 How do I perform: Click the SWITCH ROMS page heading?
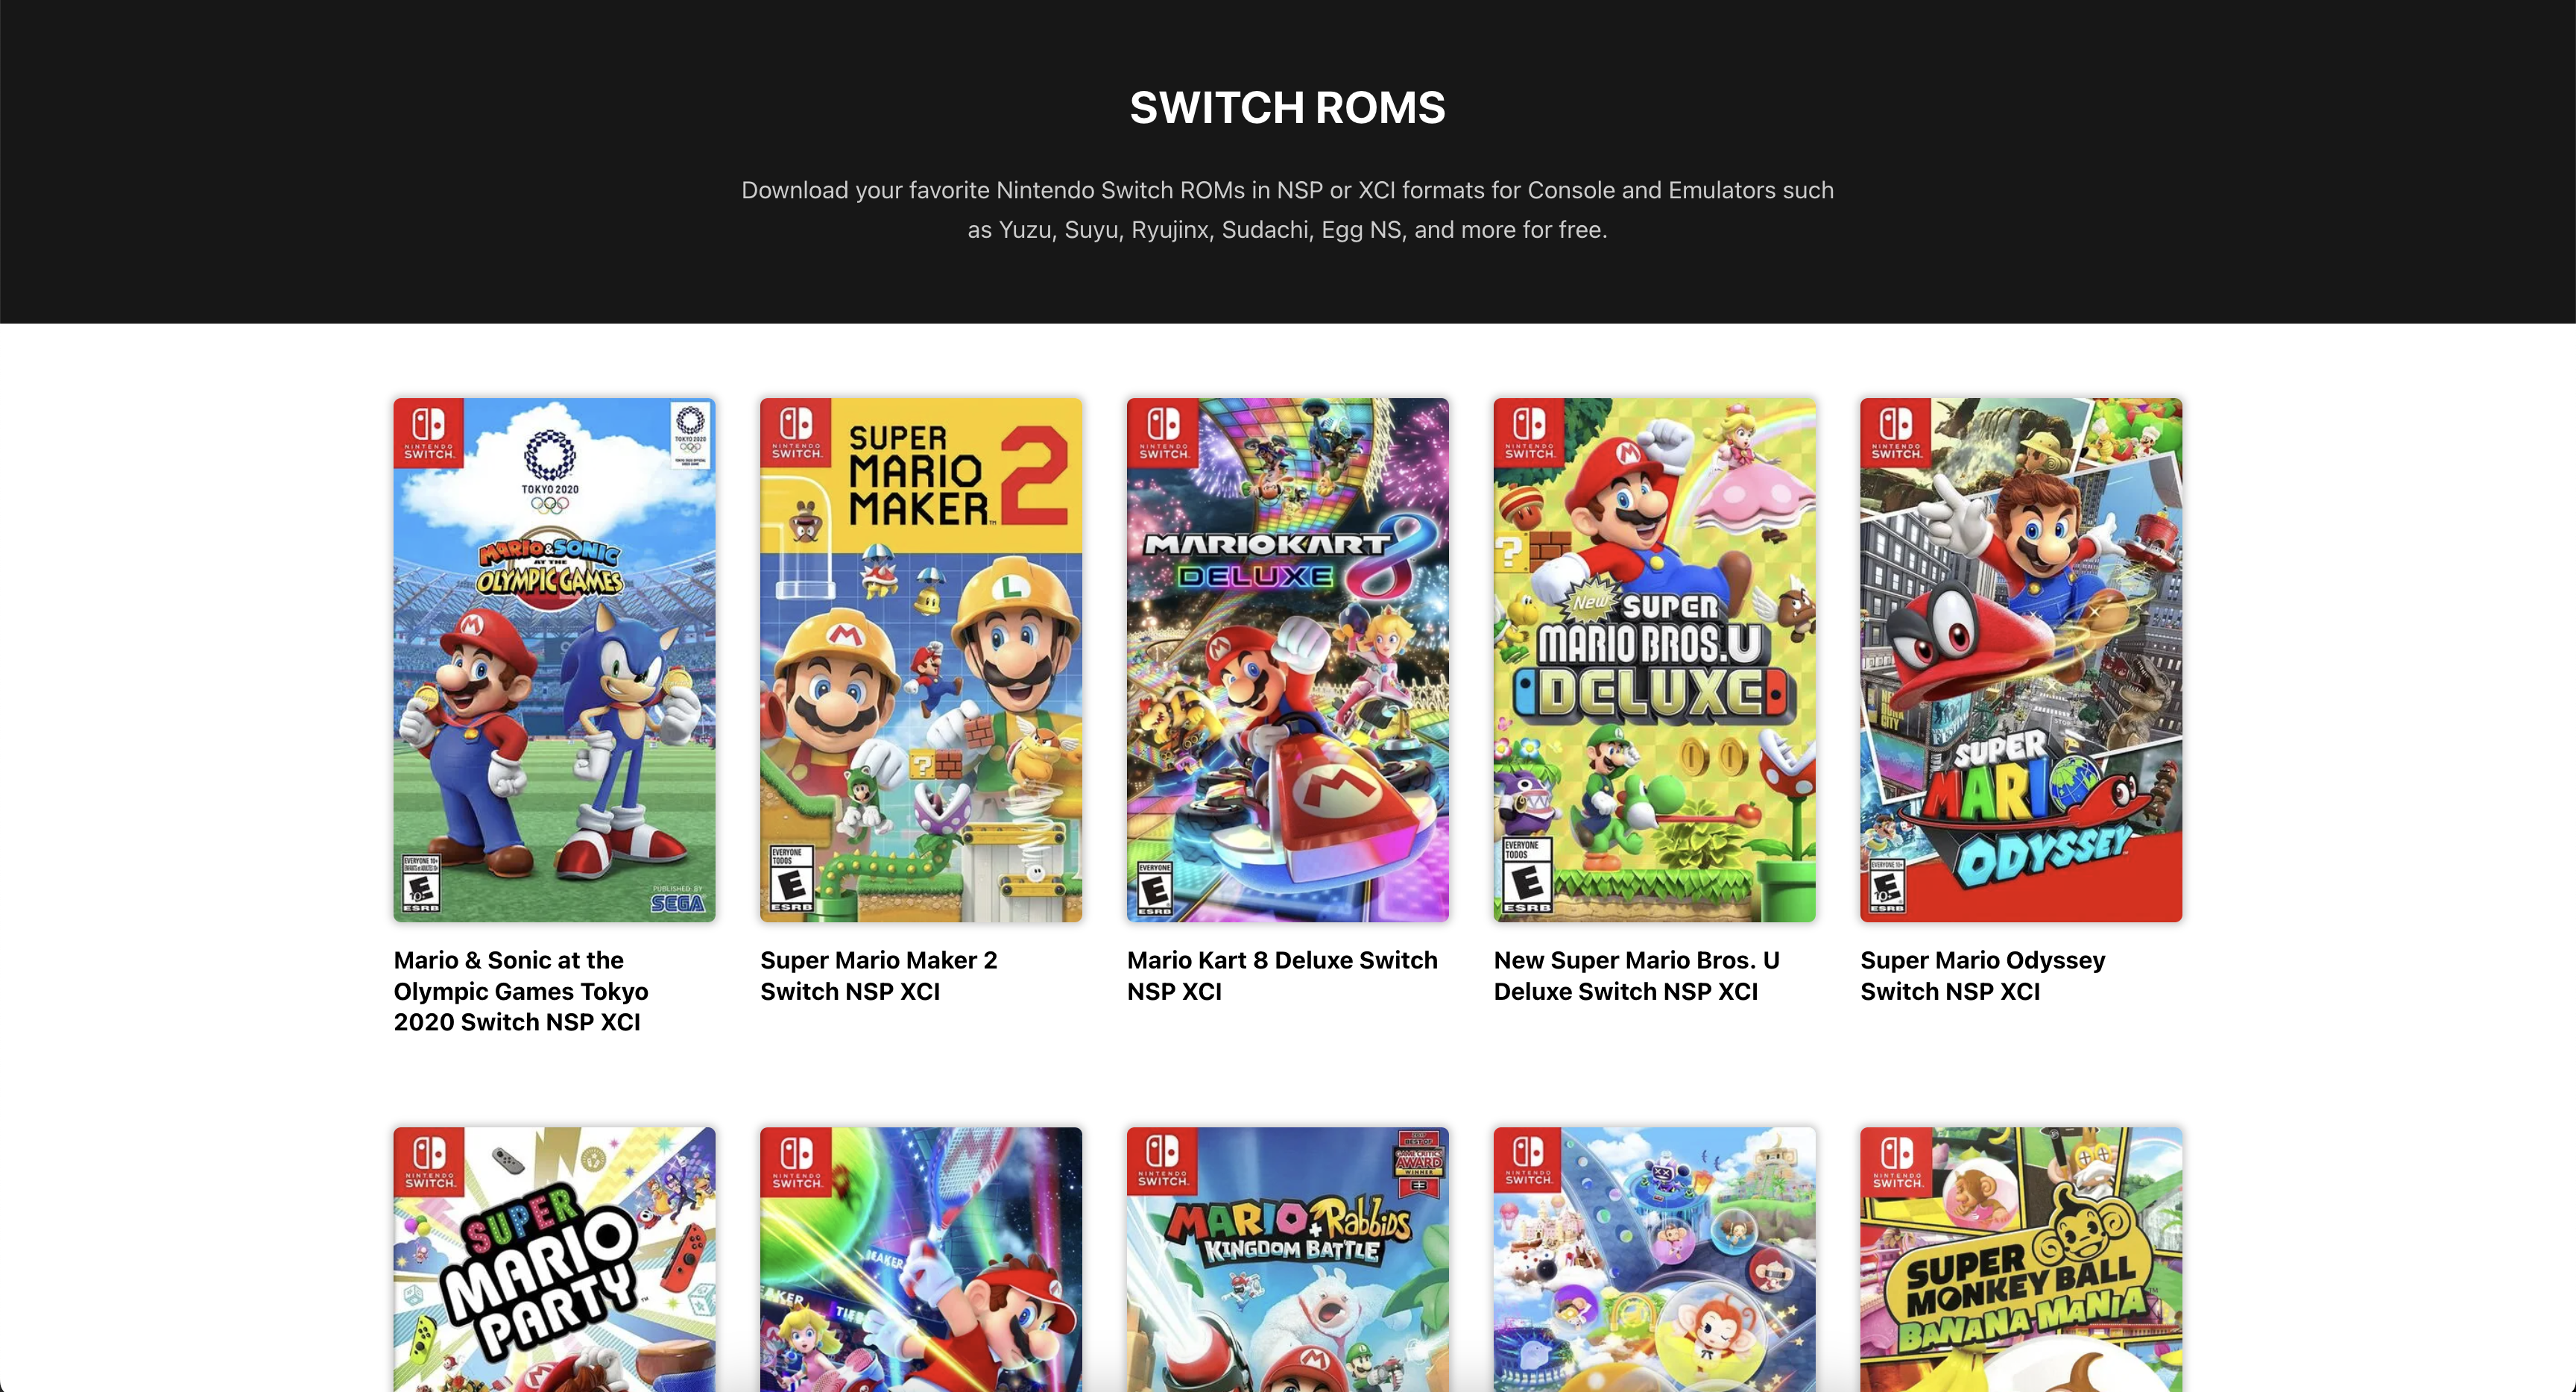point(1288,107)
